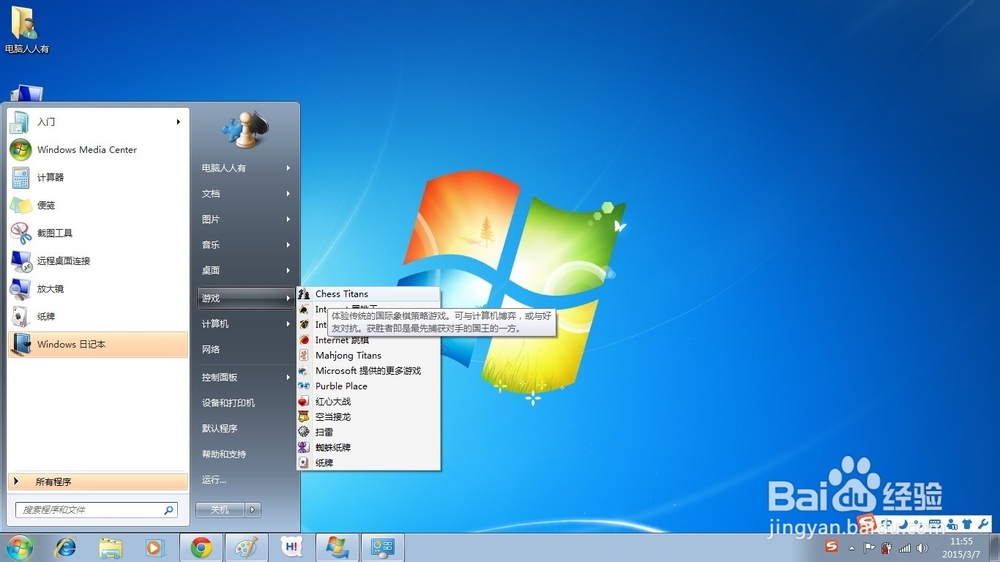Expand the 桌面 submenu arrow
1000x562 pixels.
(288, 270)
